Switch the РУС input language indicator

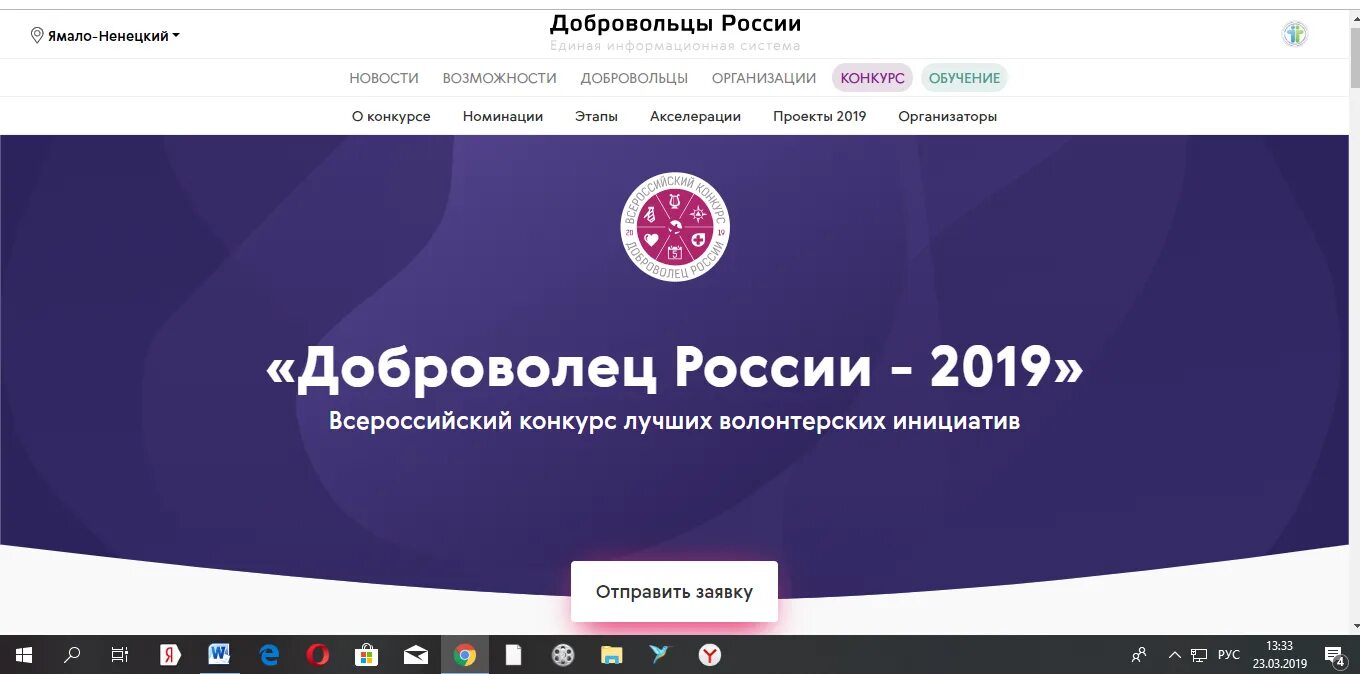click(1229, 655)
